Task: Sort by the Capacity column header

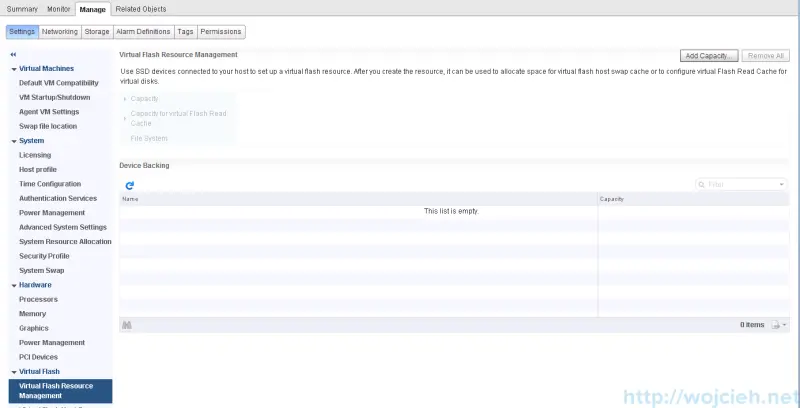Action: (693, 199)
